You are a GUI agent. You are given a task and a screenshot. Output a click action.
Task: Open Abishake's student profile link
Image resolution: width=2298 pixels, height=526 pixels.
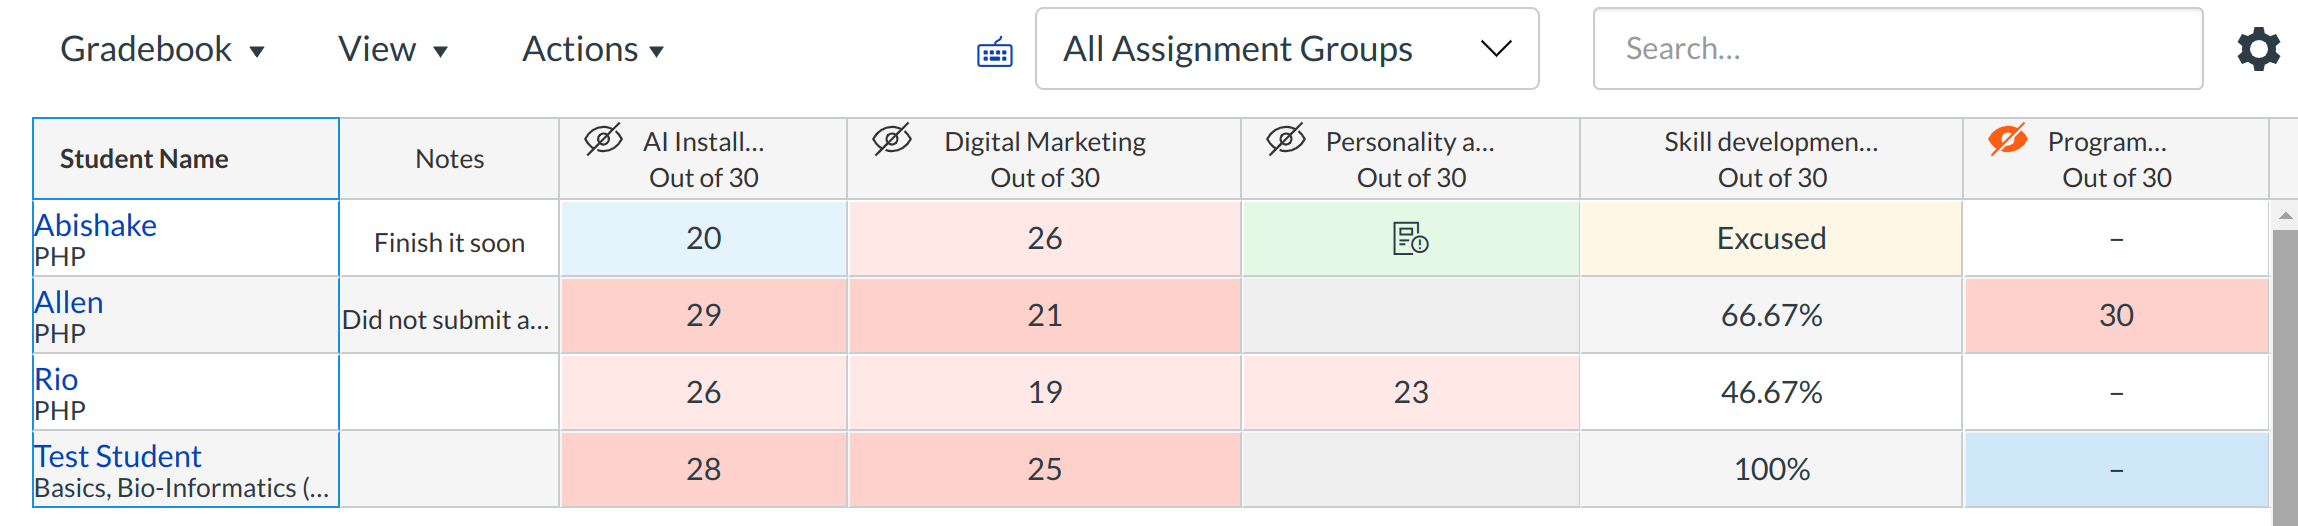click(x=95, y=225)
